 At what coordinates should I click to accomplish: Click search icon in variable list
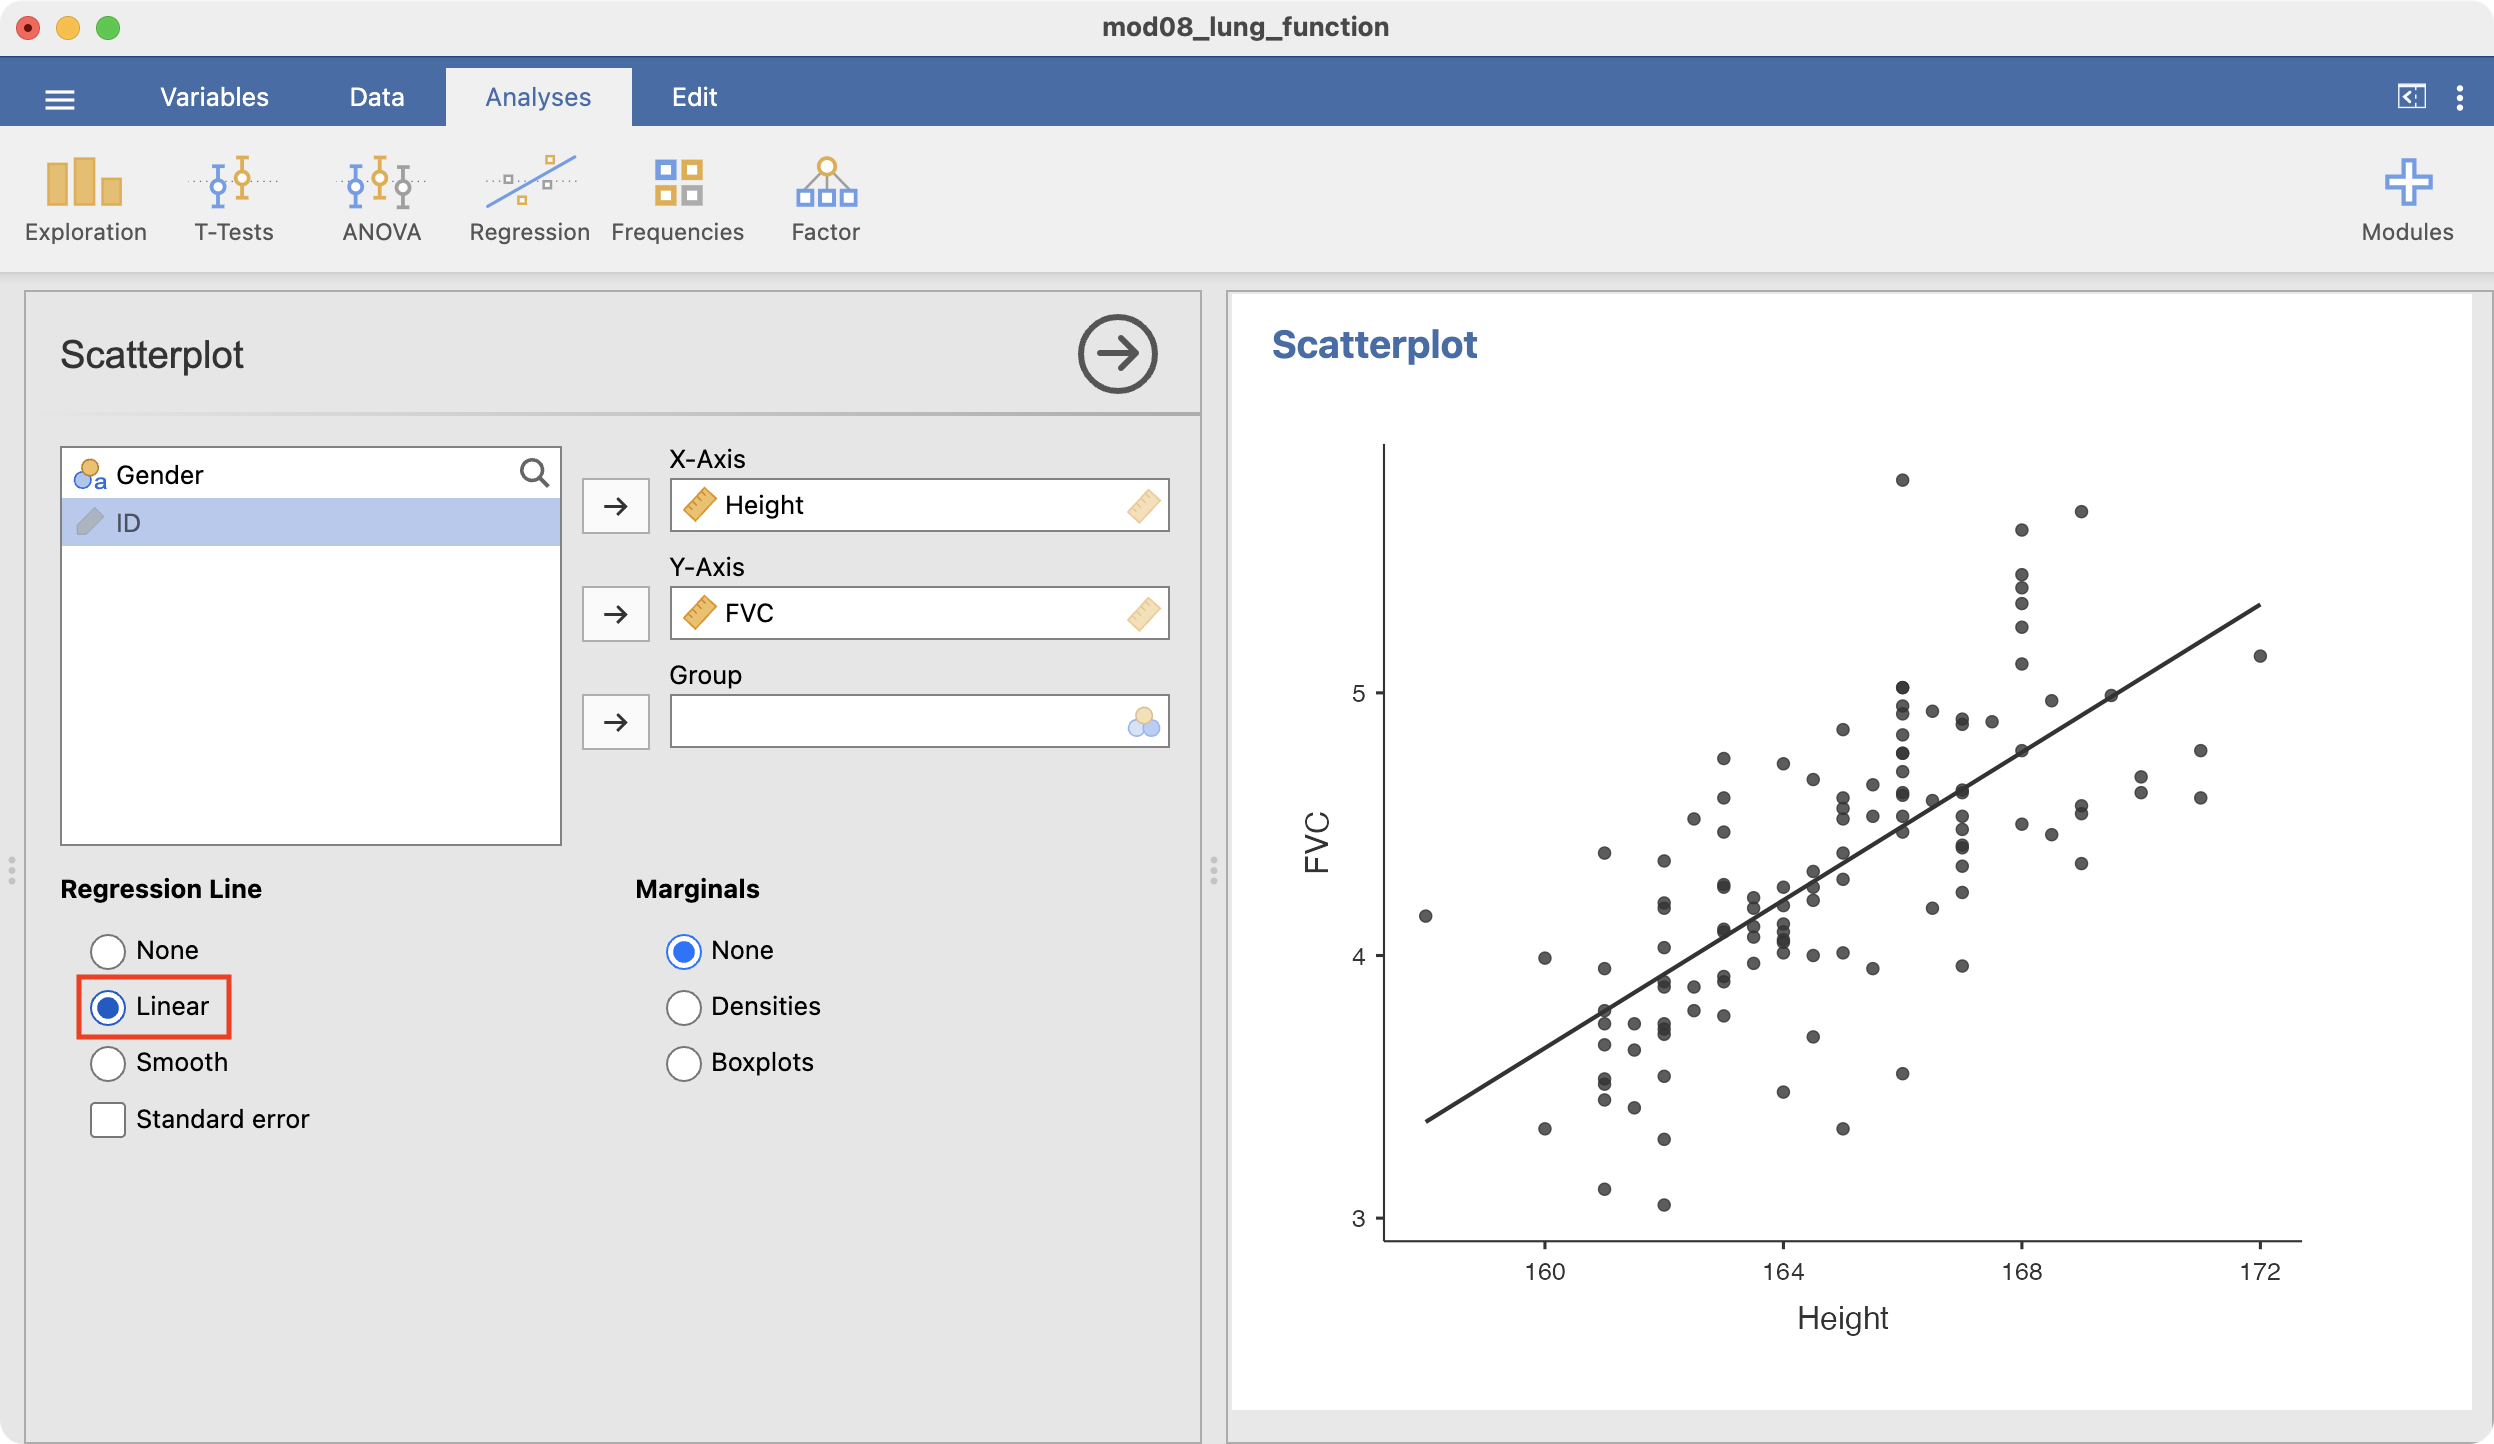pos(534,473)
